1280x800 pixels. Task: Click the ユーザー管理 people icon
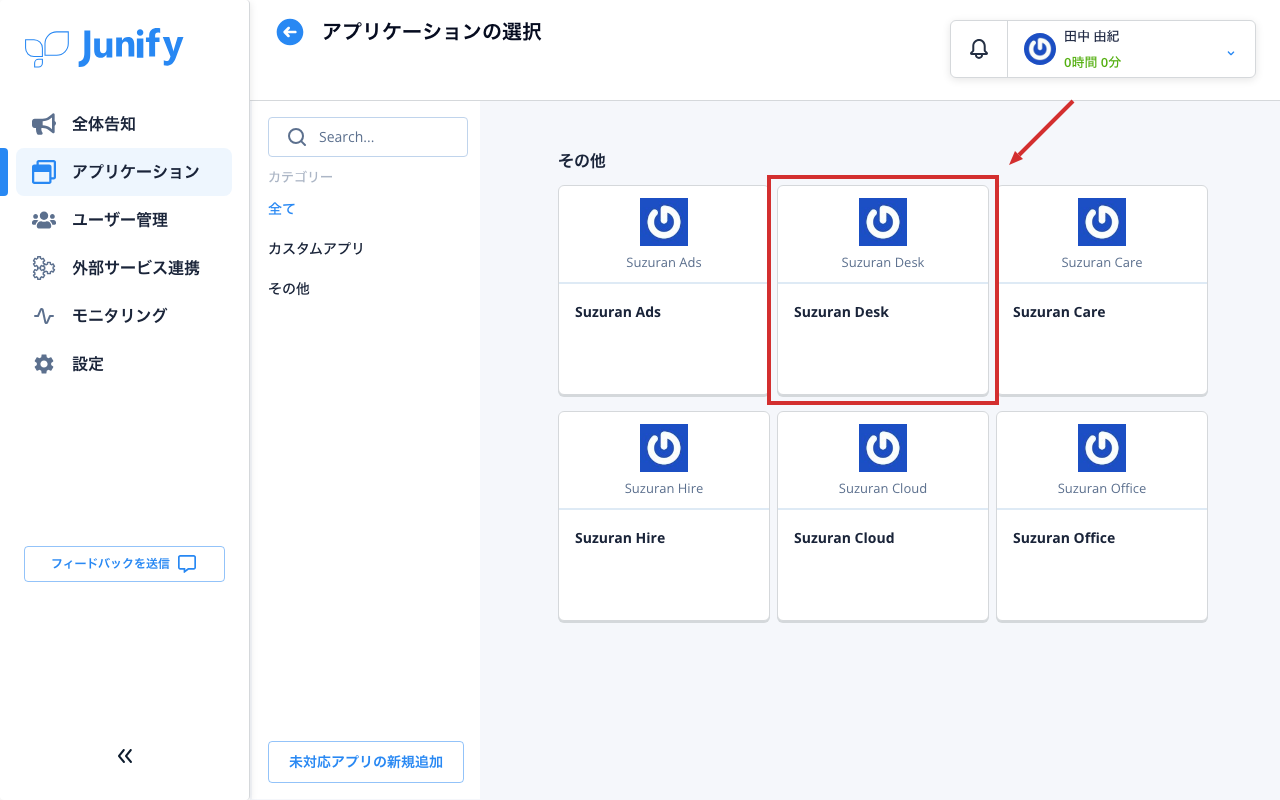click(44, 220)
